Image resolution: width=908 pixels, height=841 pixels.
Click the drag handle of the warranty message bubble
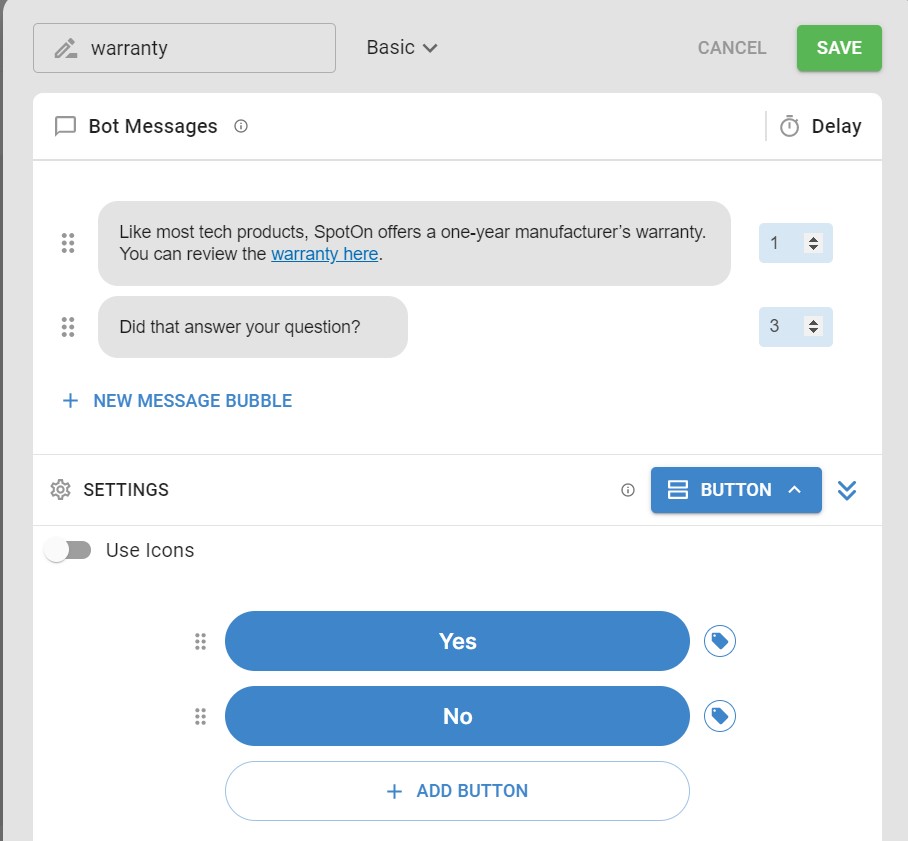(x=68, y=243)
